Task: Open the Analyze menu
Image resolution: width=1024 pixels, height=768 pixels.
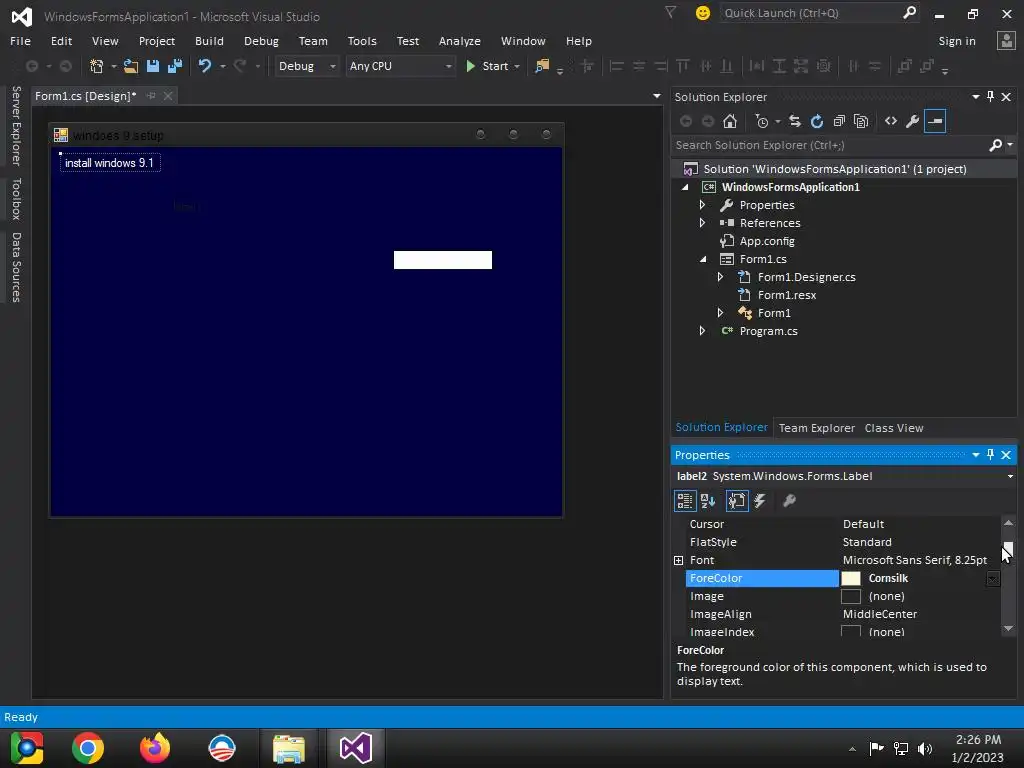Action: (460, 40)
